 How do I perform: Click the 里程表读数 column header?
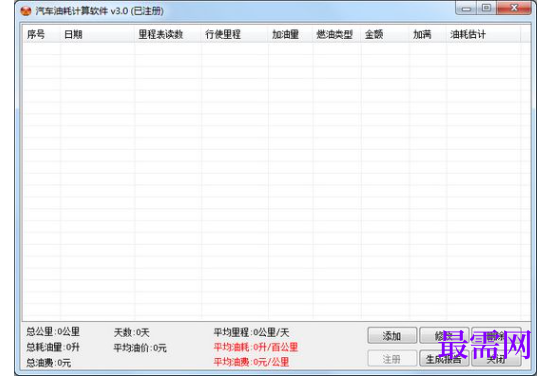(168, 34)
